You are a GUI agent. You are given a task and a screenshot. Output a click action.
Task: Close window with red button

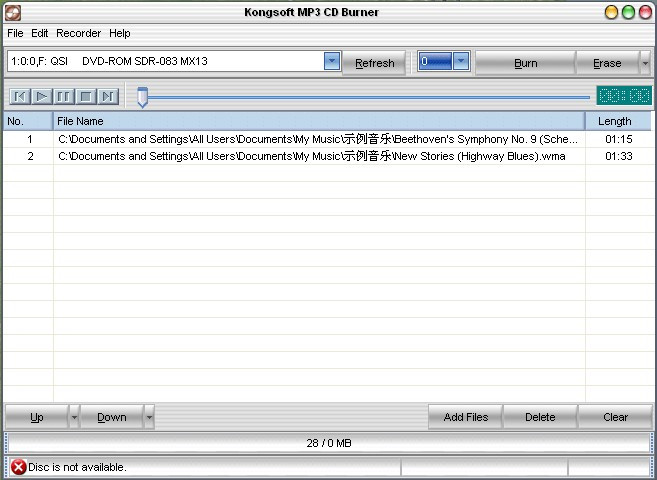point(645,13)
